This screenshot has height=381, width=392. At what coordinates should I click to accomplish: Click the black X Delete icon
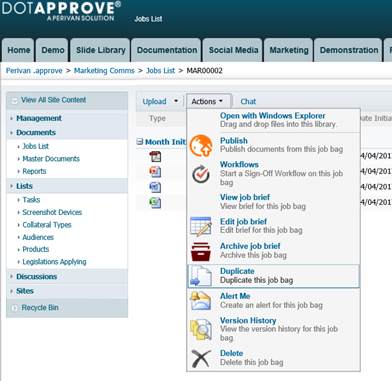pyautogui.click(x=201, y=358)
